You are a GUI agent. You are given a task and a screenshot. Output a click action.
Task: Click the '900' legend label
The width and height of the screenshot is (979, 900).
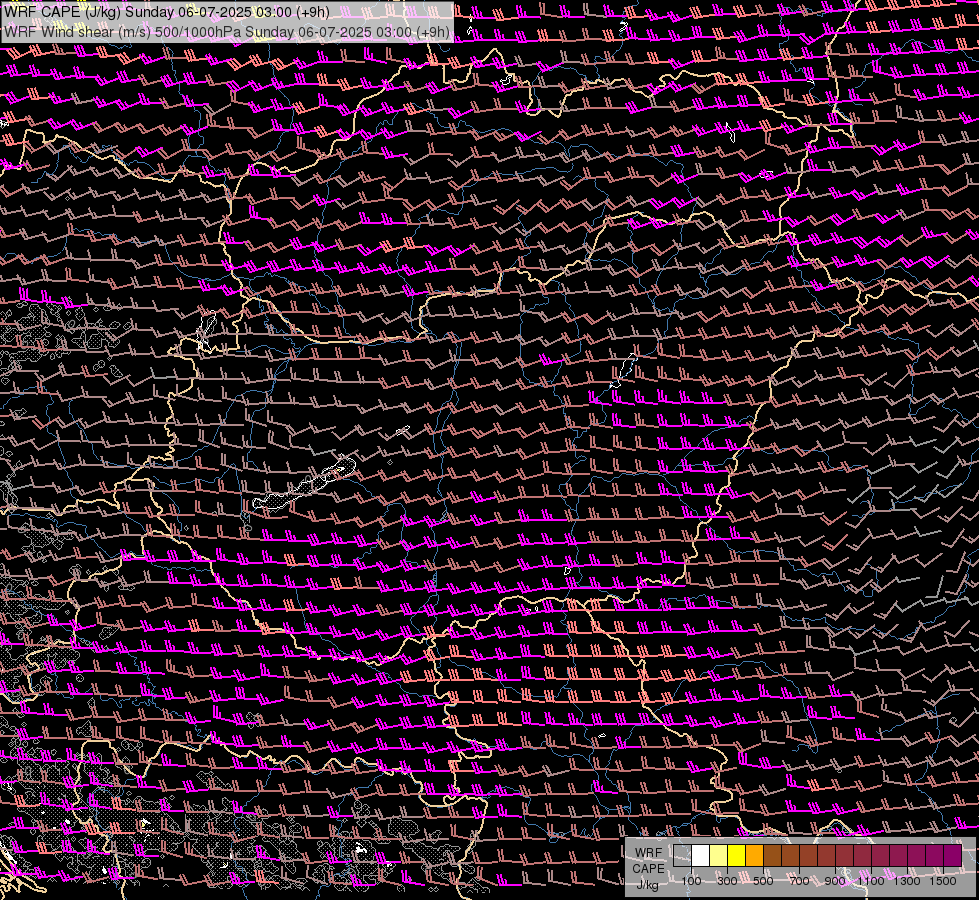point(835,881)
